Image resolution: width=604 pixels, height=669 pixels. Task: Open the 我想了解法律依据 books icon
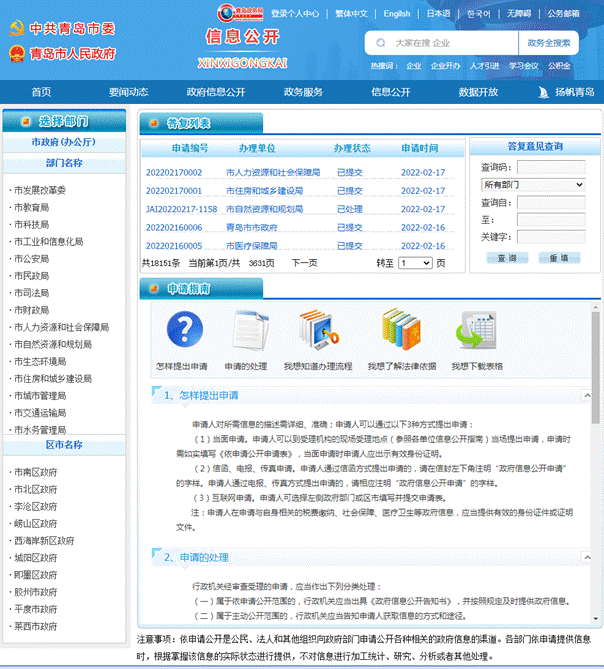tap(400, 330)
